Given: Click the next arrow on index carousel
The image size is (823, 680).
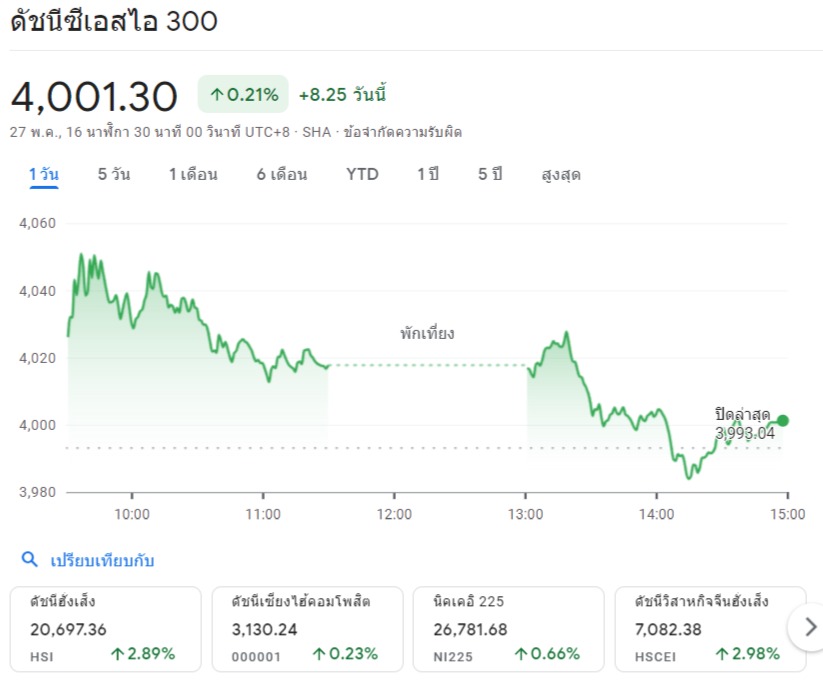Looking at the screenshot, I should pyautogui.click(x=806, y=628).
